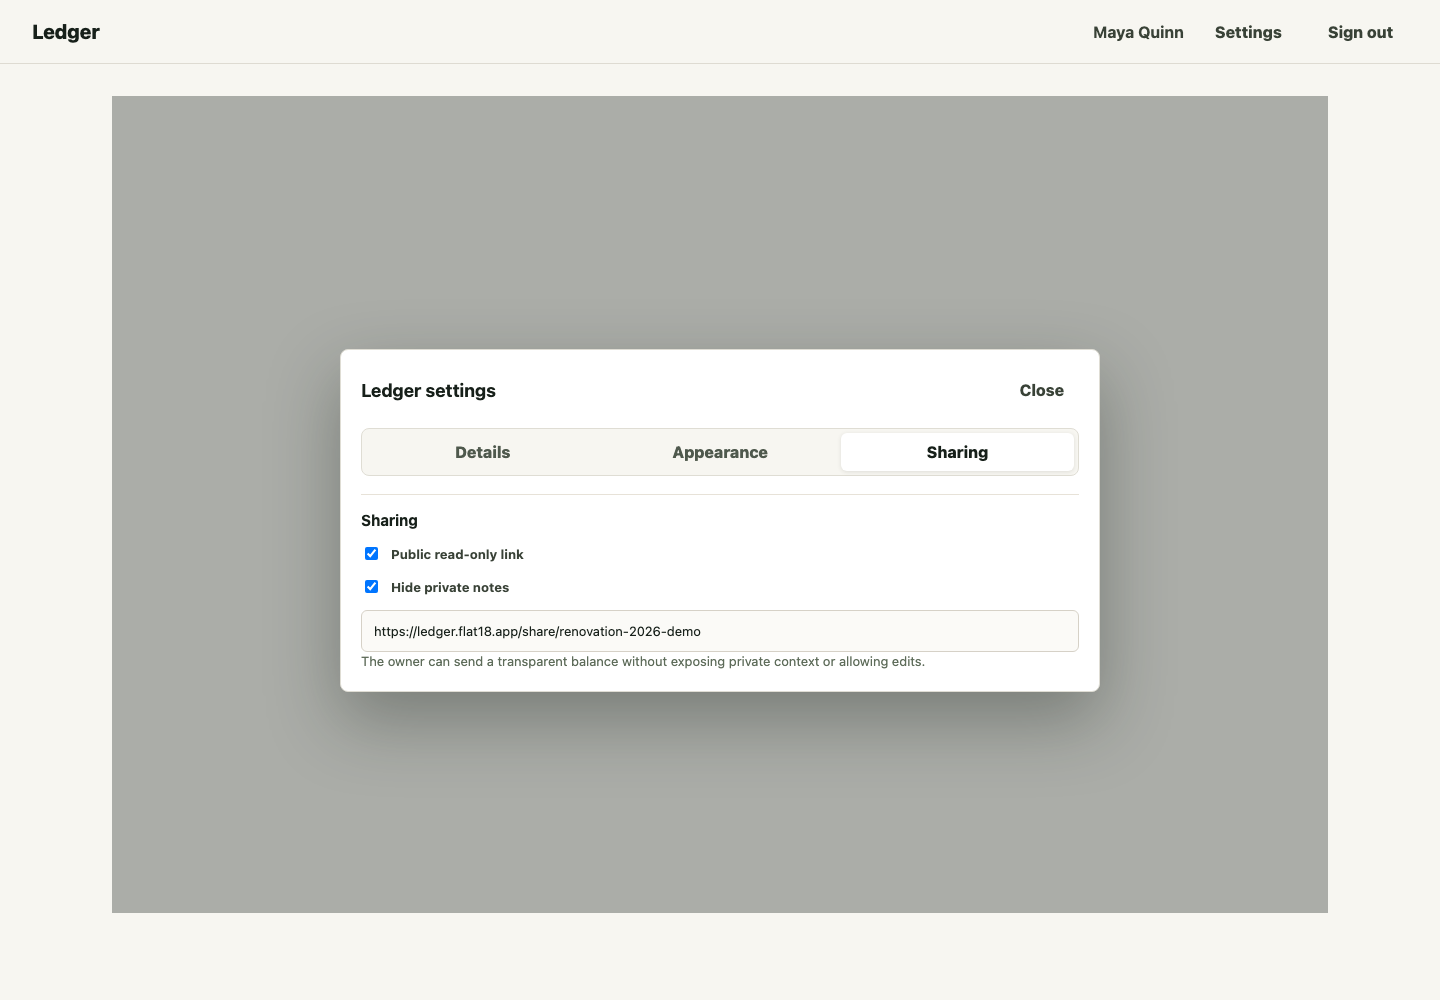Viewport: 1440px width, 1000px height.
Task: Click the Hide private notes label
Action: (x=449, y=587)
